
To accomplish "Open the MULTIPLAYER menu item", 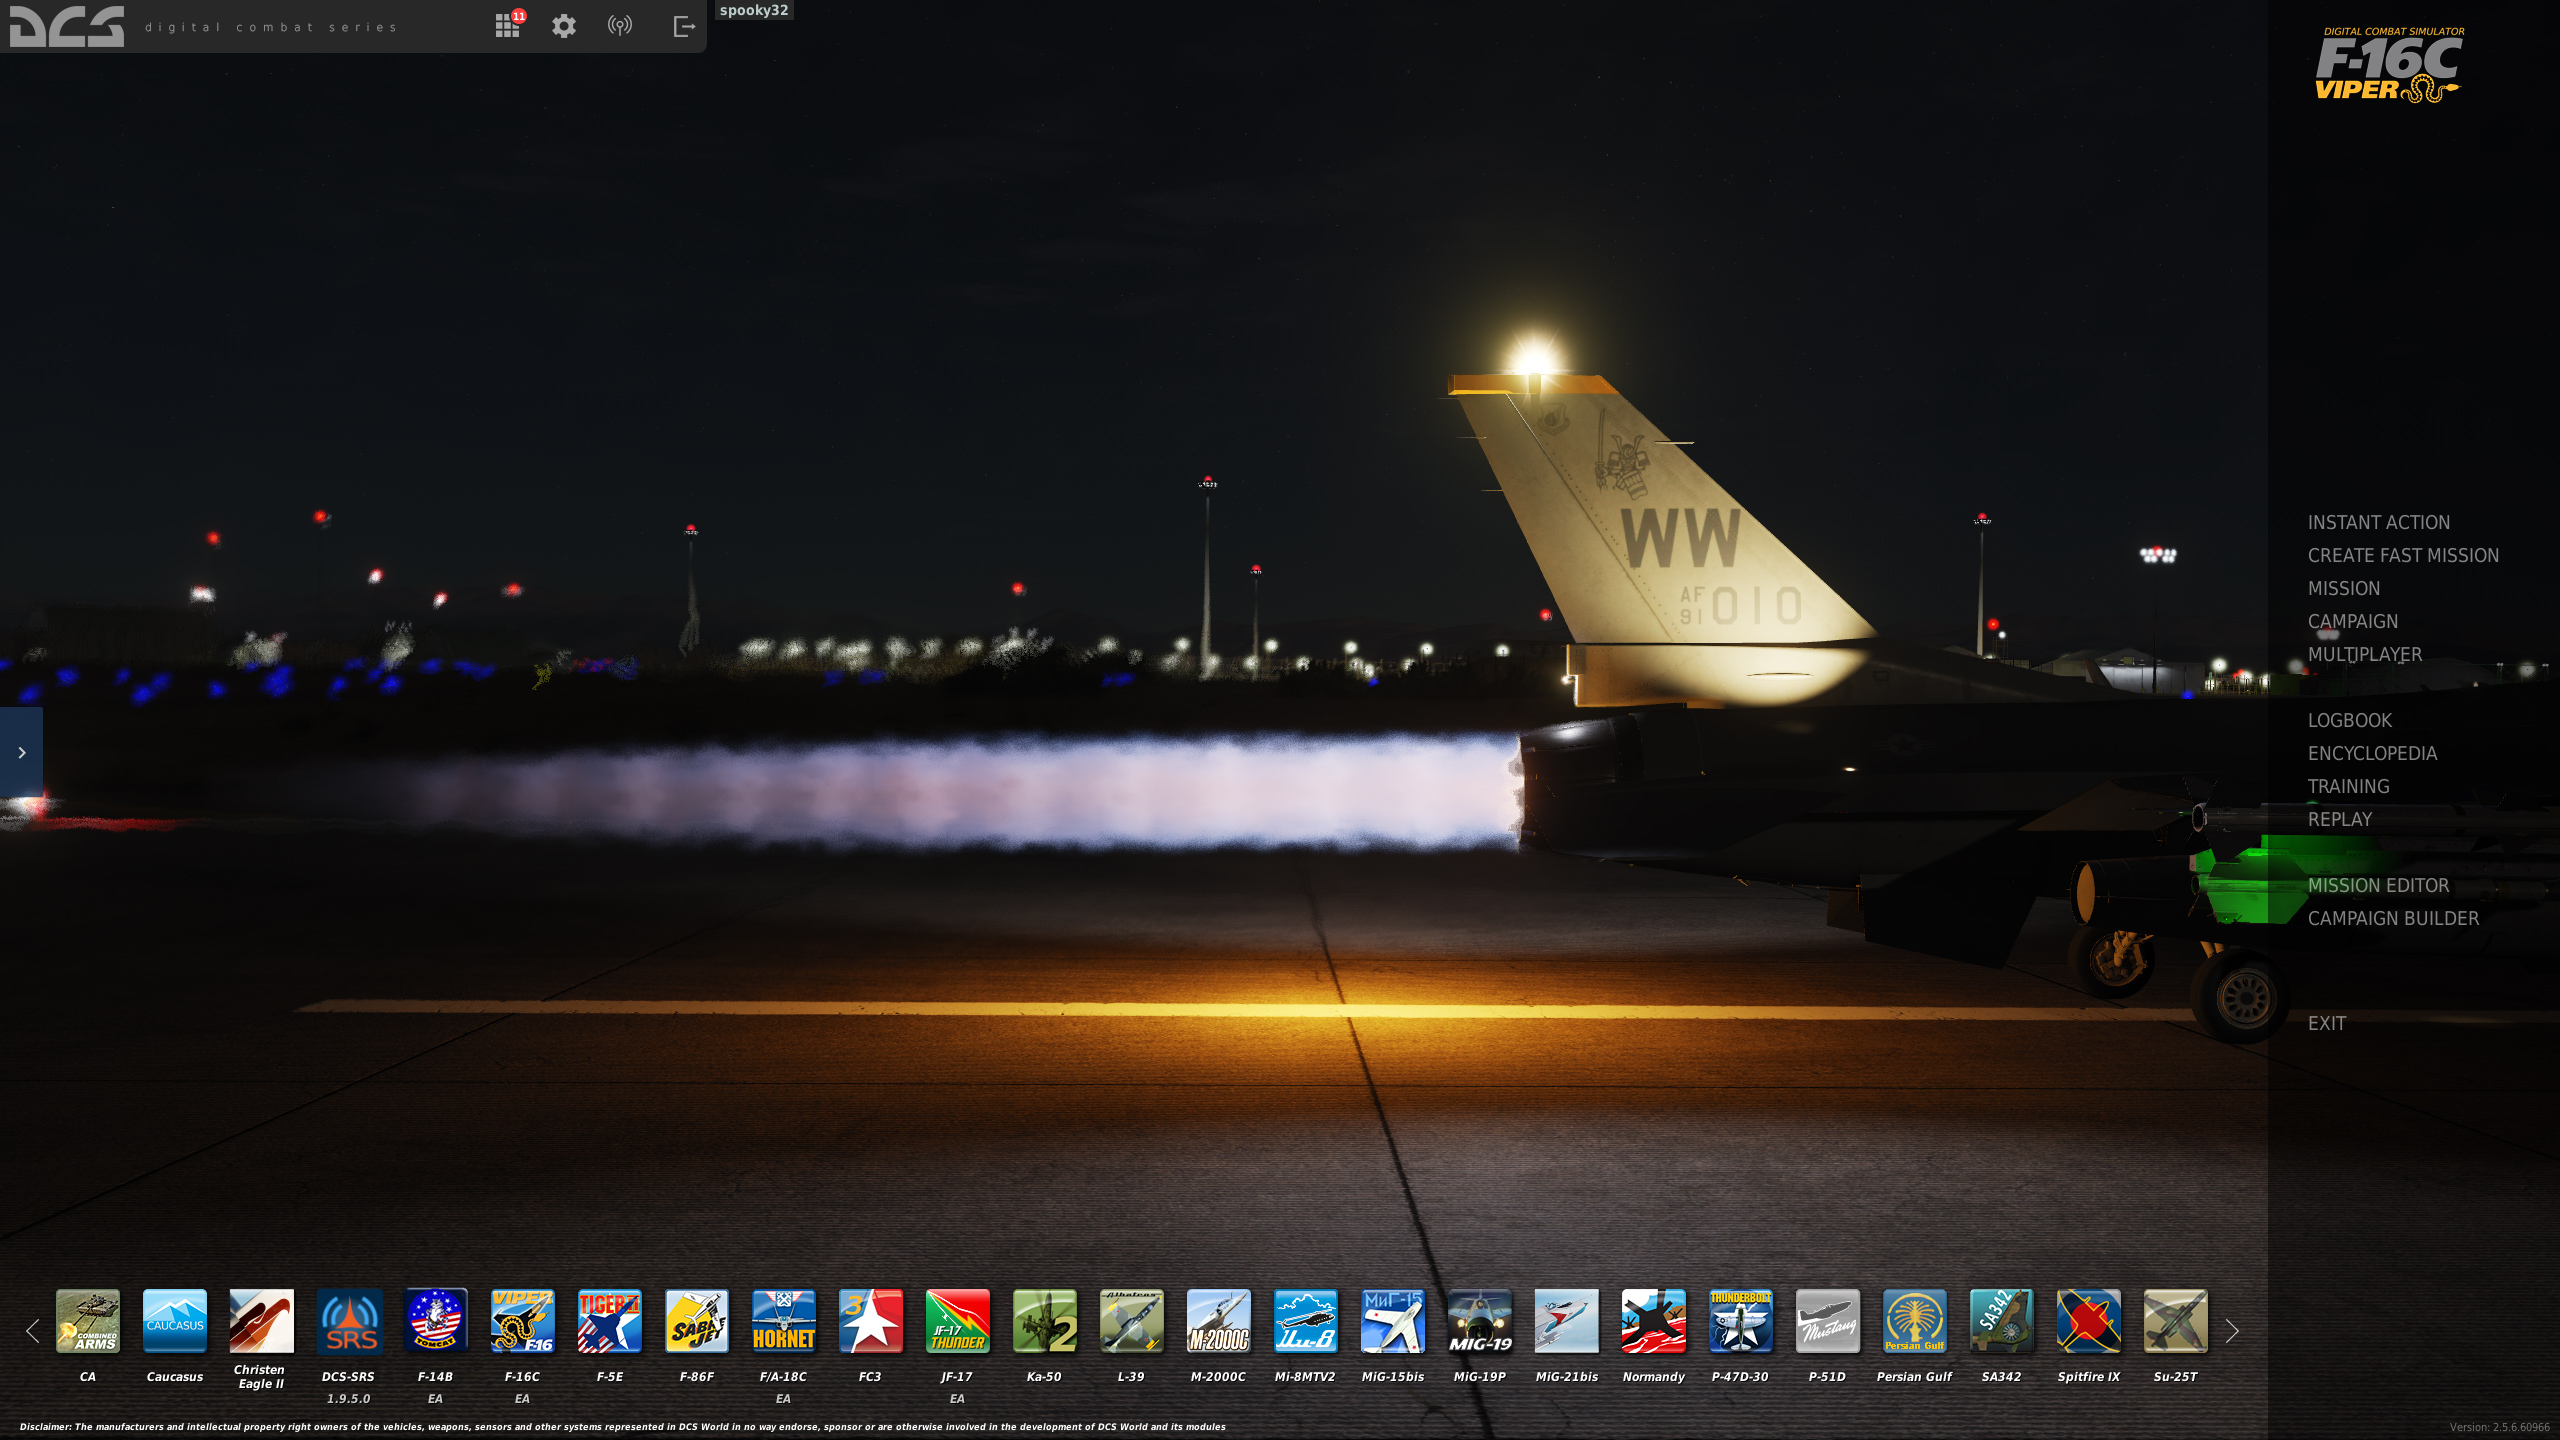I will click(2364, 654).
